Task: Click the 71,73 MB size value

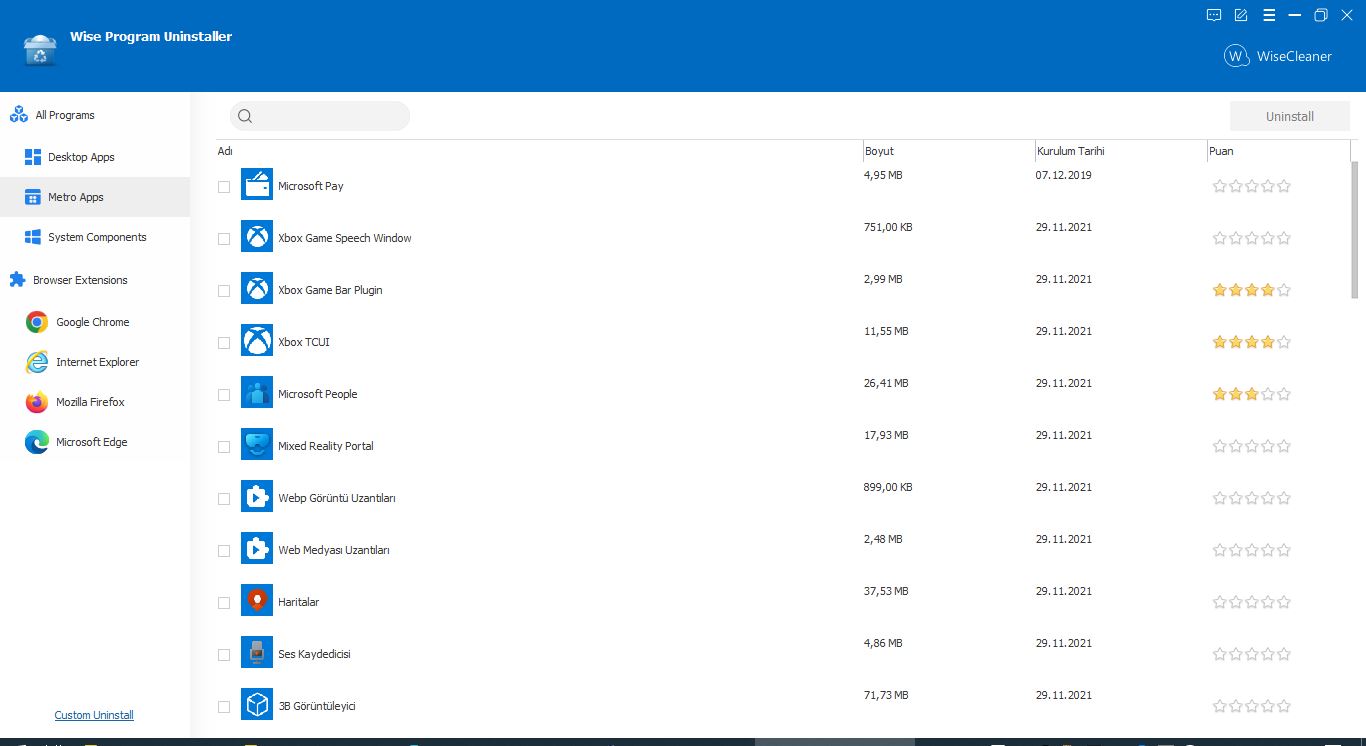Action: (x=886, y=695)
